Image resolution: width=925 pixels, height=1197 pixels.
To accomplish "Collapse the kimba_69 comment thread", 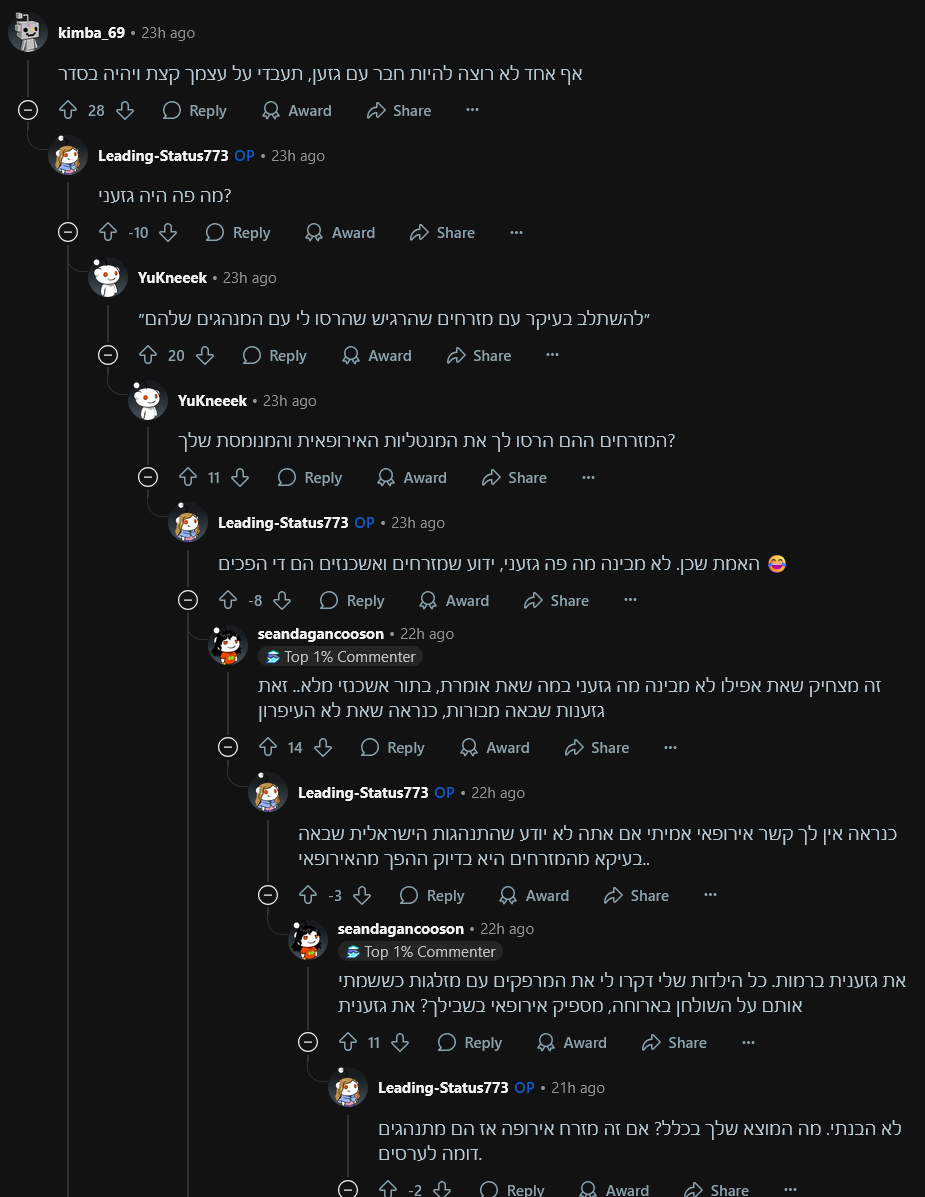I will (x=28, y=110).
